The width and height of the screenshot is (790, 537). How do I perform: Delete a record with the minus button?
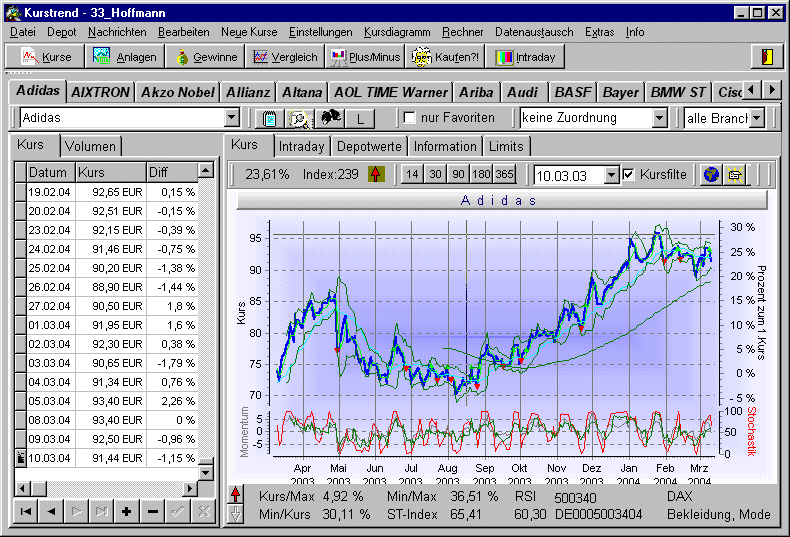pos(153,512)
